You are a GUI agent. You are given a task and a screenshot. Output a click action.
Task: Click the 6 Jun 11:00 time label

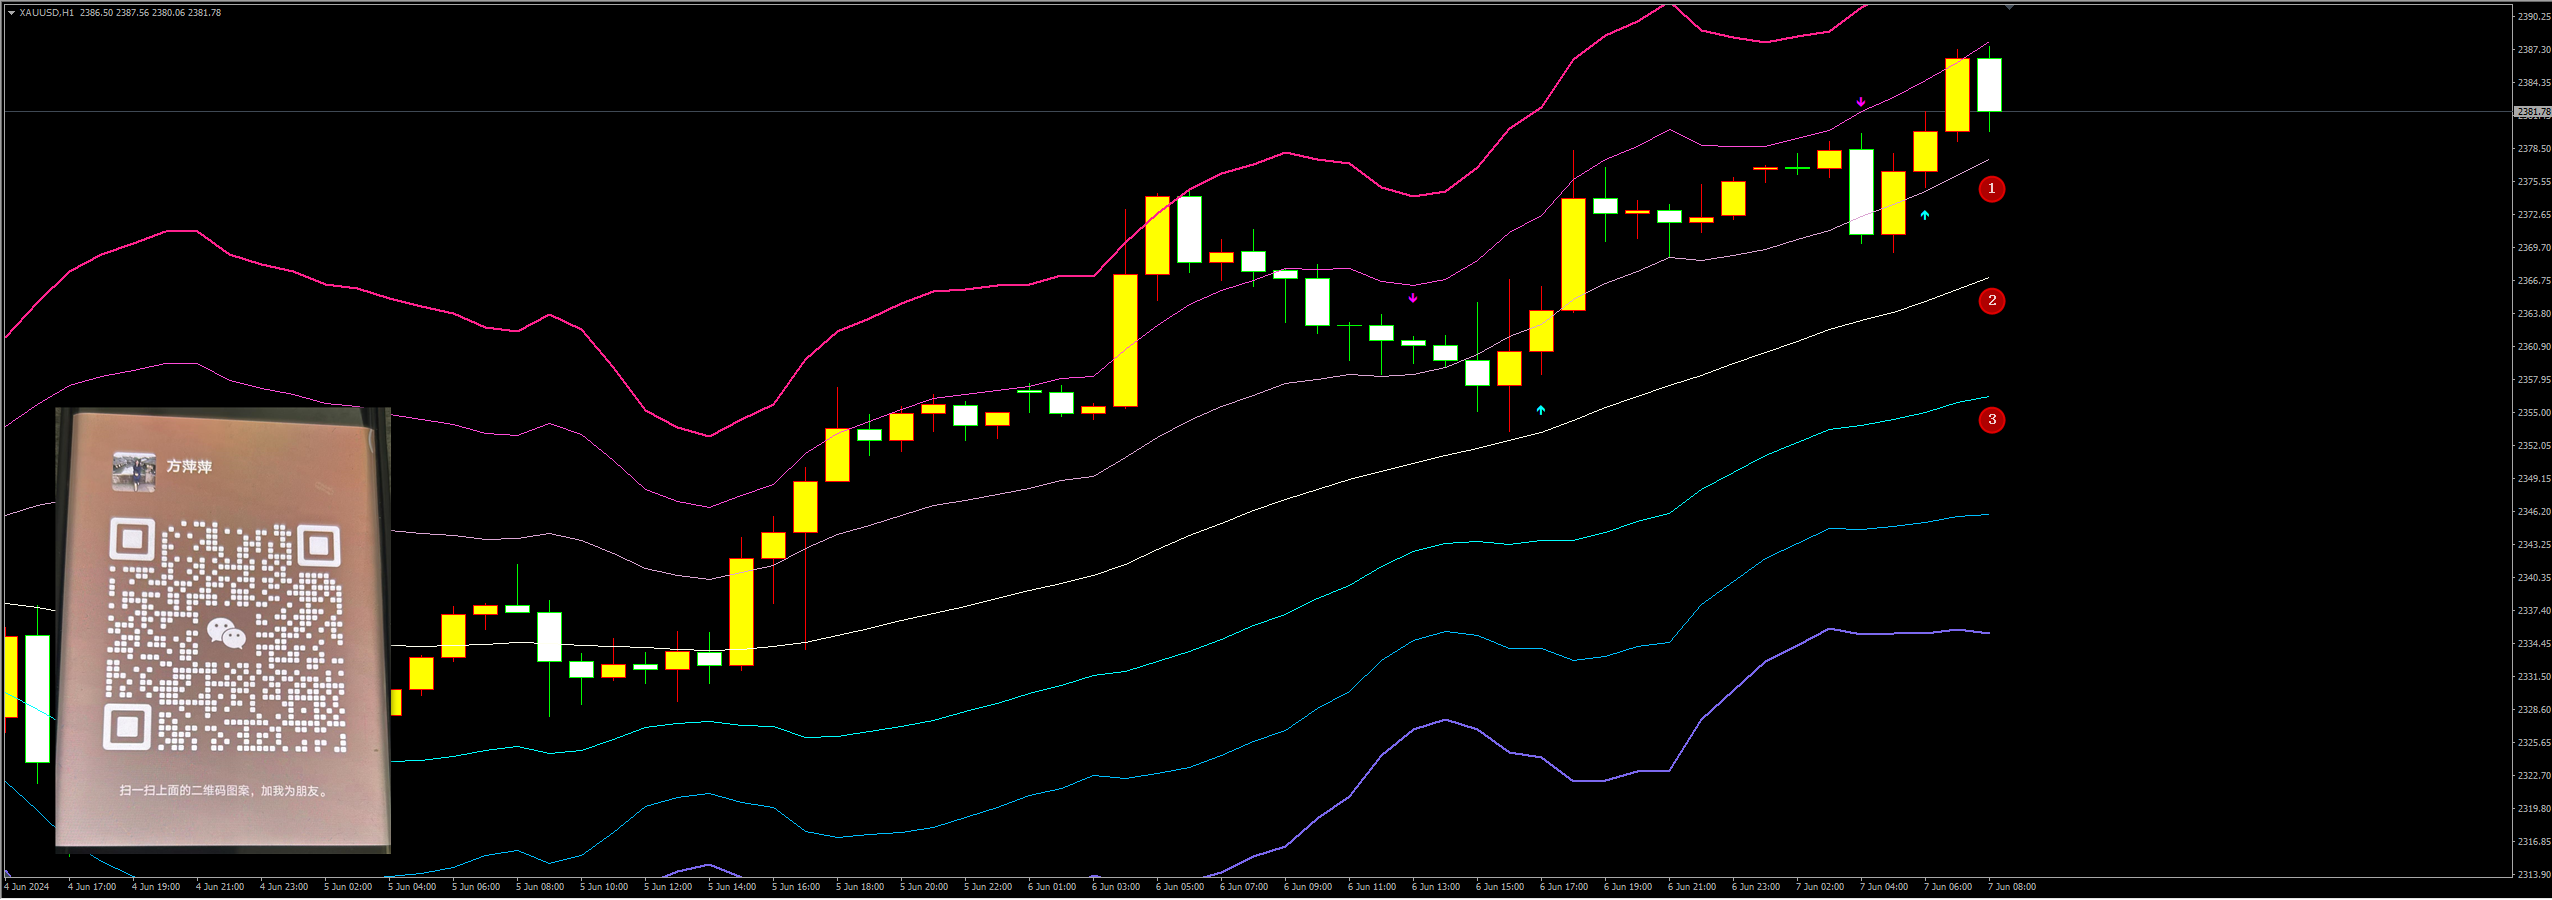click(1372, 887)
